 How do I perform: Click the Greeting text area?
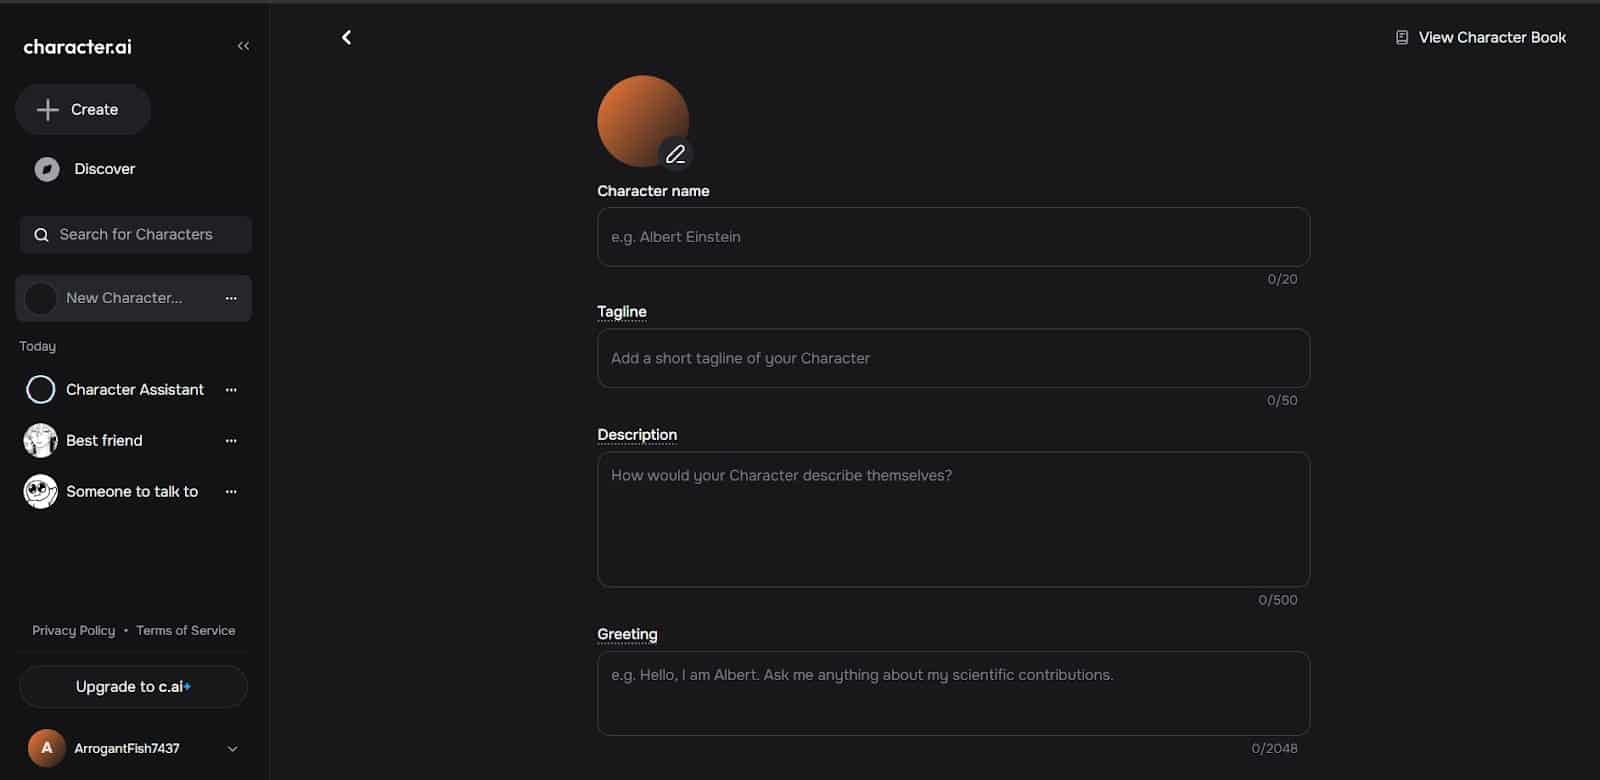(953, 693)
